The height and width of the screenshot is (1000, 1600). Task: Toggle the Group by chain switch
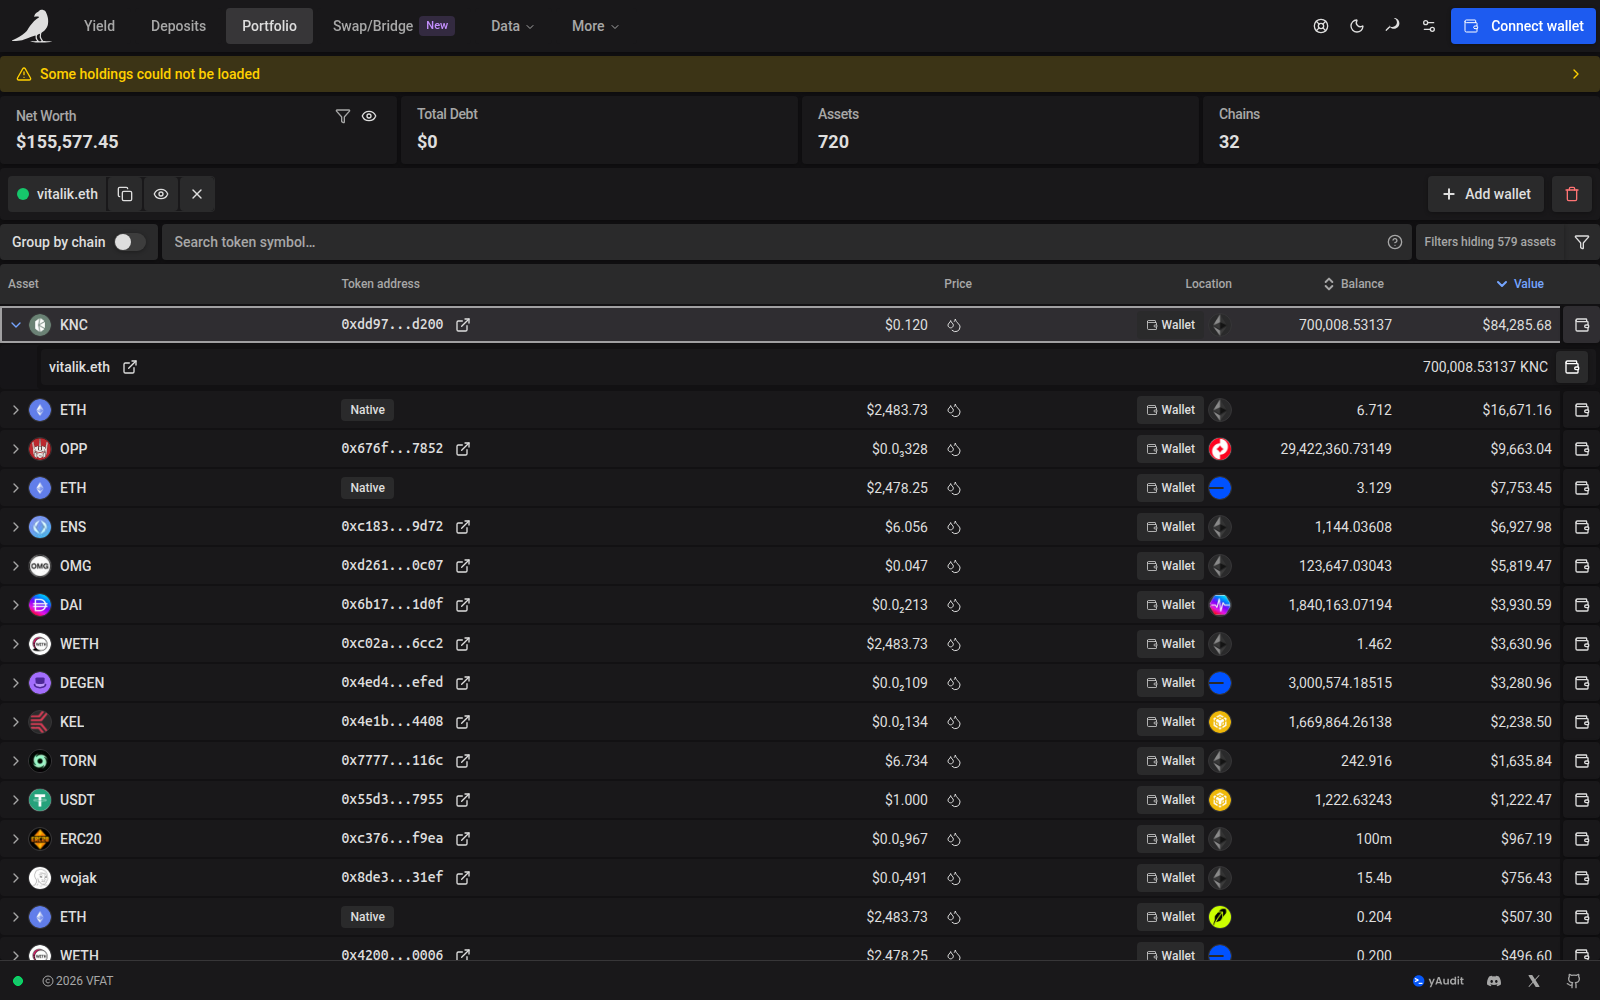click(129, 242)
